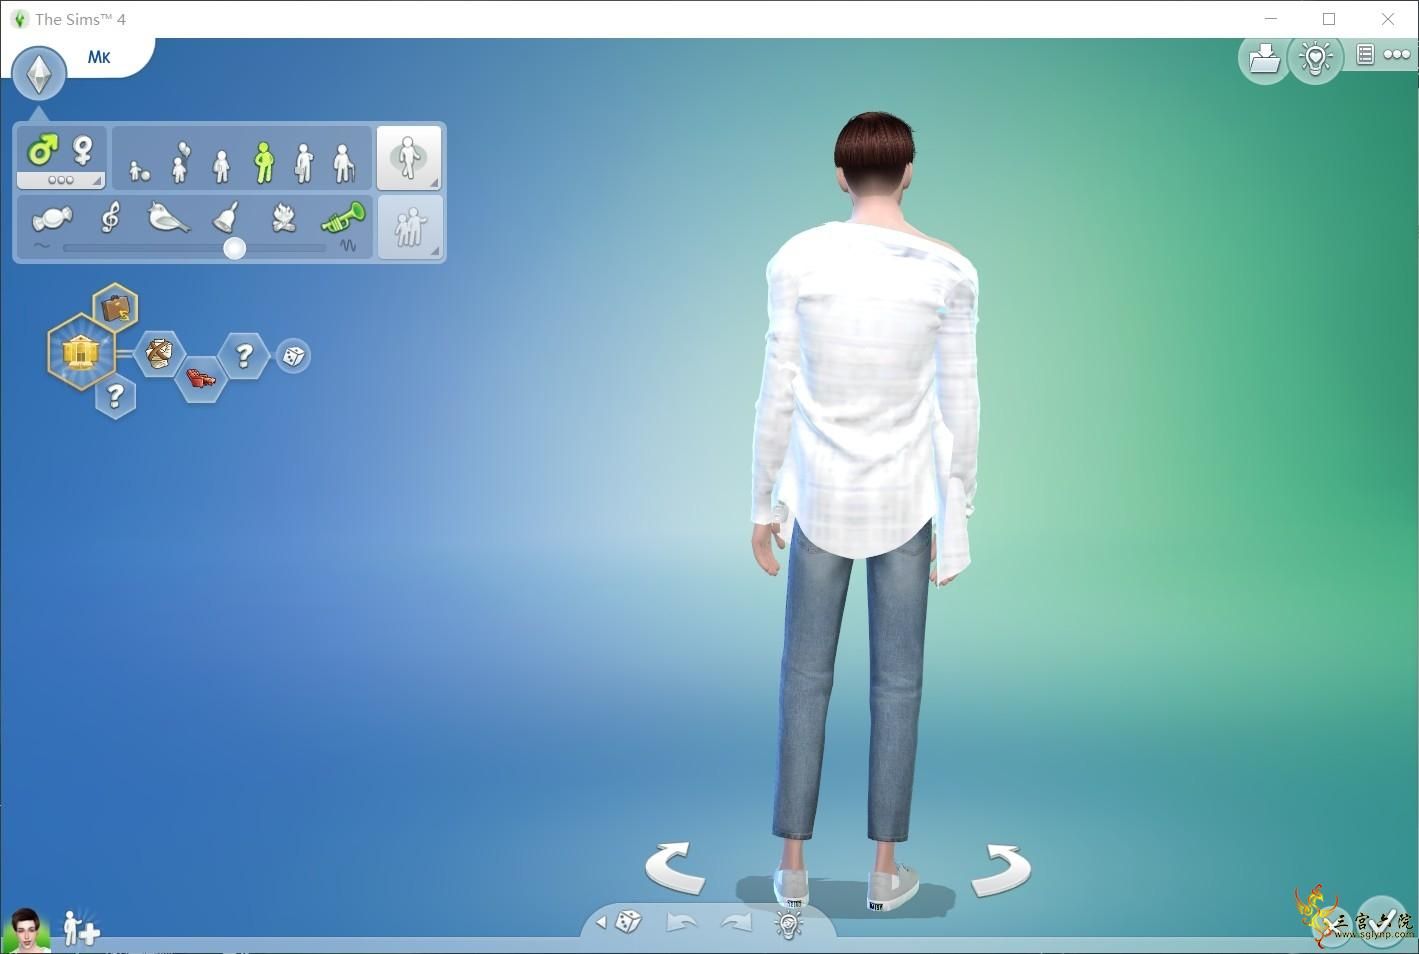Image resolution: width=1419 pixels, height=954 pixels.
Task: Click the briefcase bonus trait hexagon
Action: coord(115,307)
